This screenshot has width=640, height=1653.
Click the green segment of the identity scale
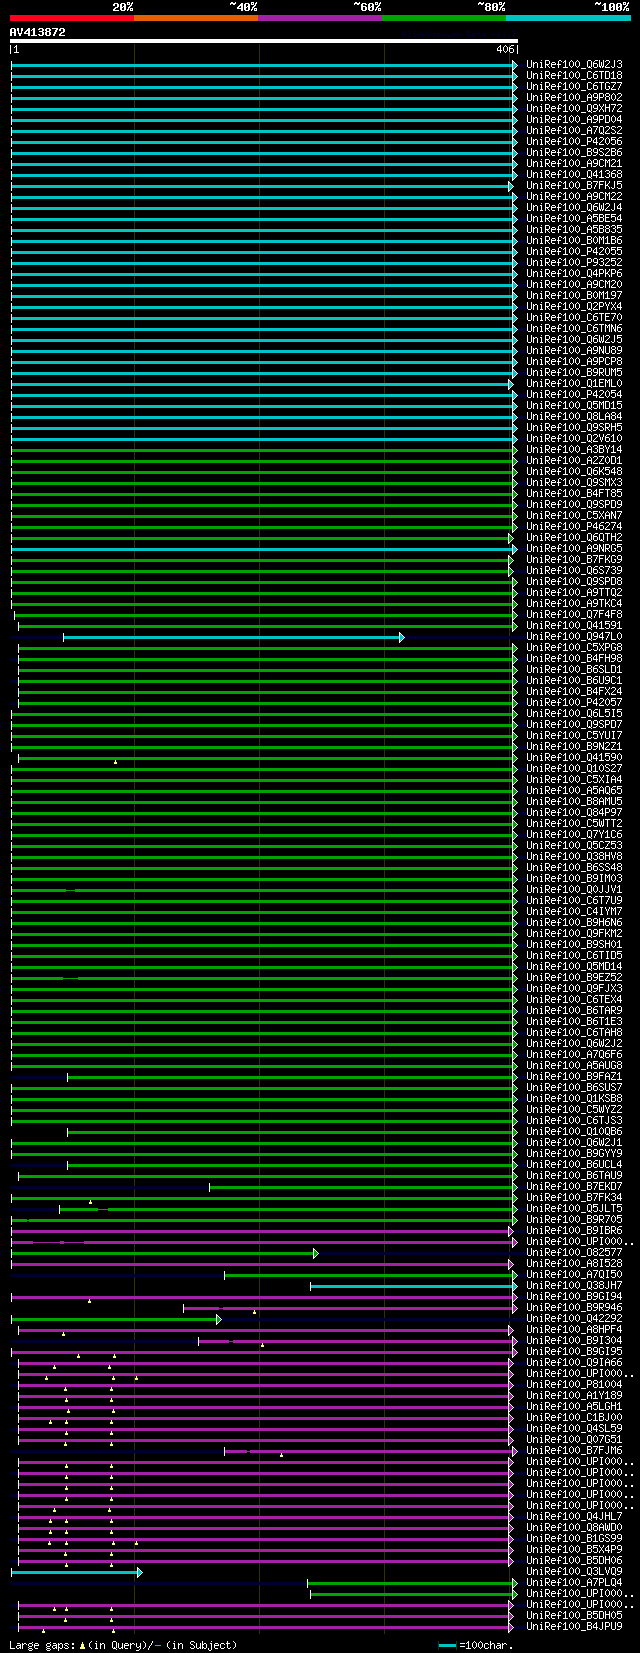443,17
